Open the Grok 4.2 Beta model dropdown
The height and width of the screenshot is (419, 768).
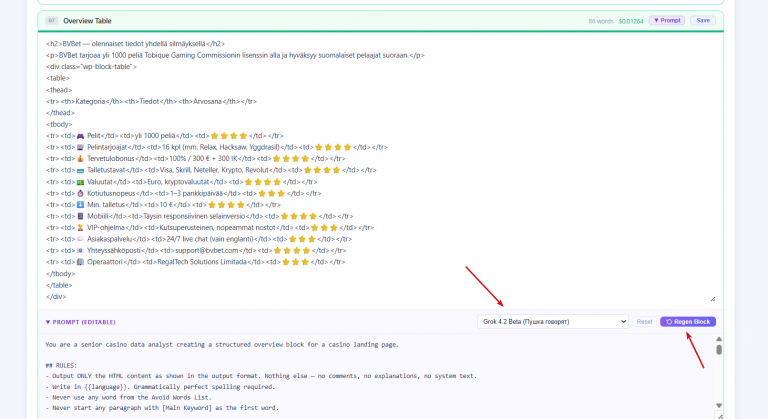552,321
